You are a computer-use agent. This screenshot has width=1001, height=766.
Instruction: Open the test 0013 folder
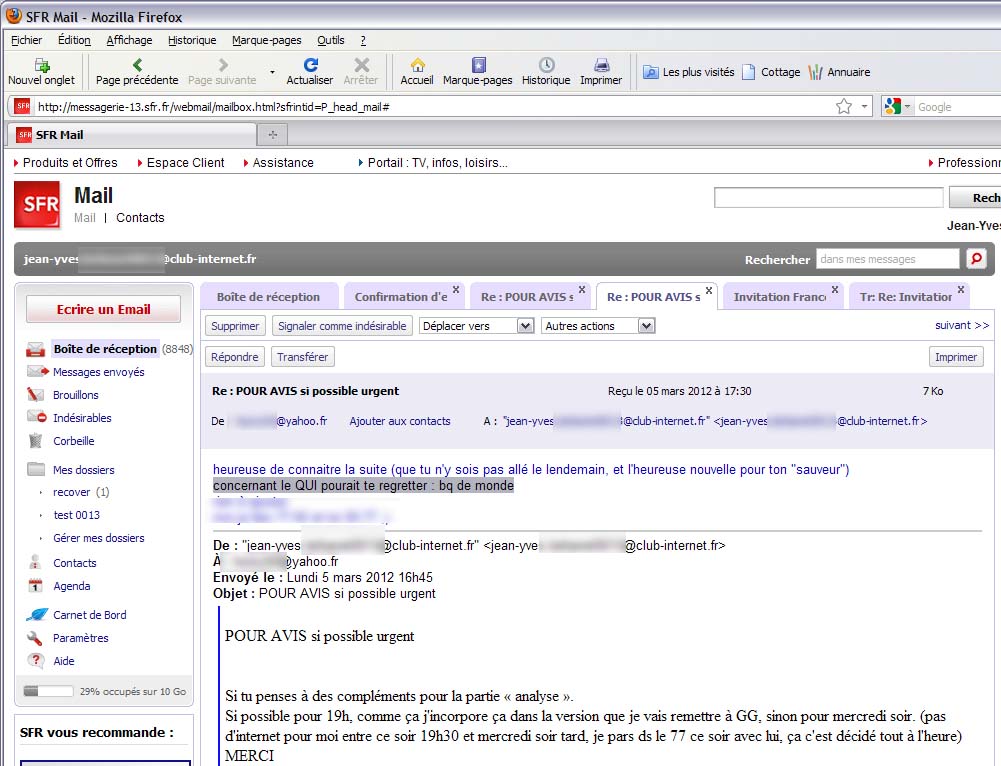point(76,515)
